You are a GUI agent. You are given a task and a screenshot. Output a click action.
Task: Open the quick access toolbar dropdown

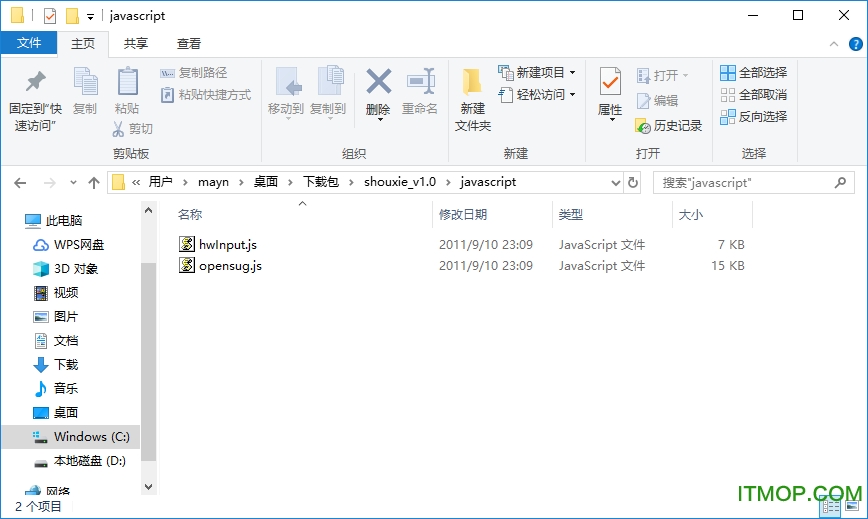coord(90,17)
